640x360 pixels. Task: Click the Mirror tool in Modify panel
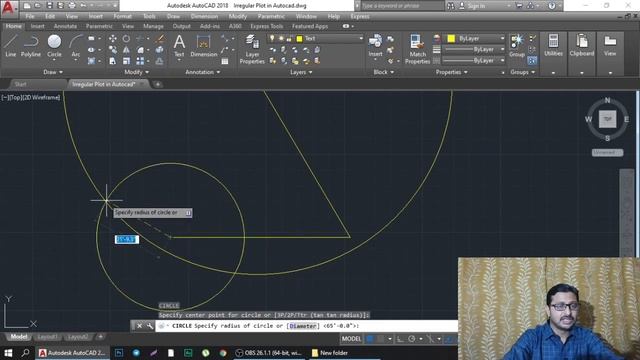[x=126, y=50]
